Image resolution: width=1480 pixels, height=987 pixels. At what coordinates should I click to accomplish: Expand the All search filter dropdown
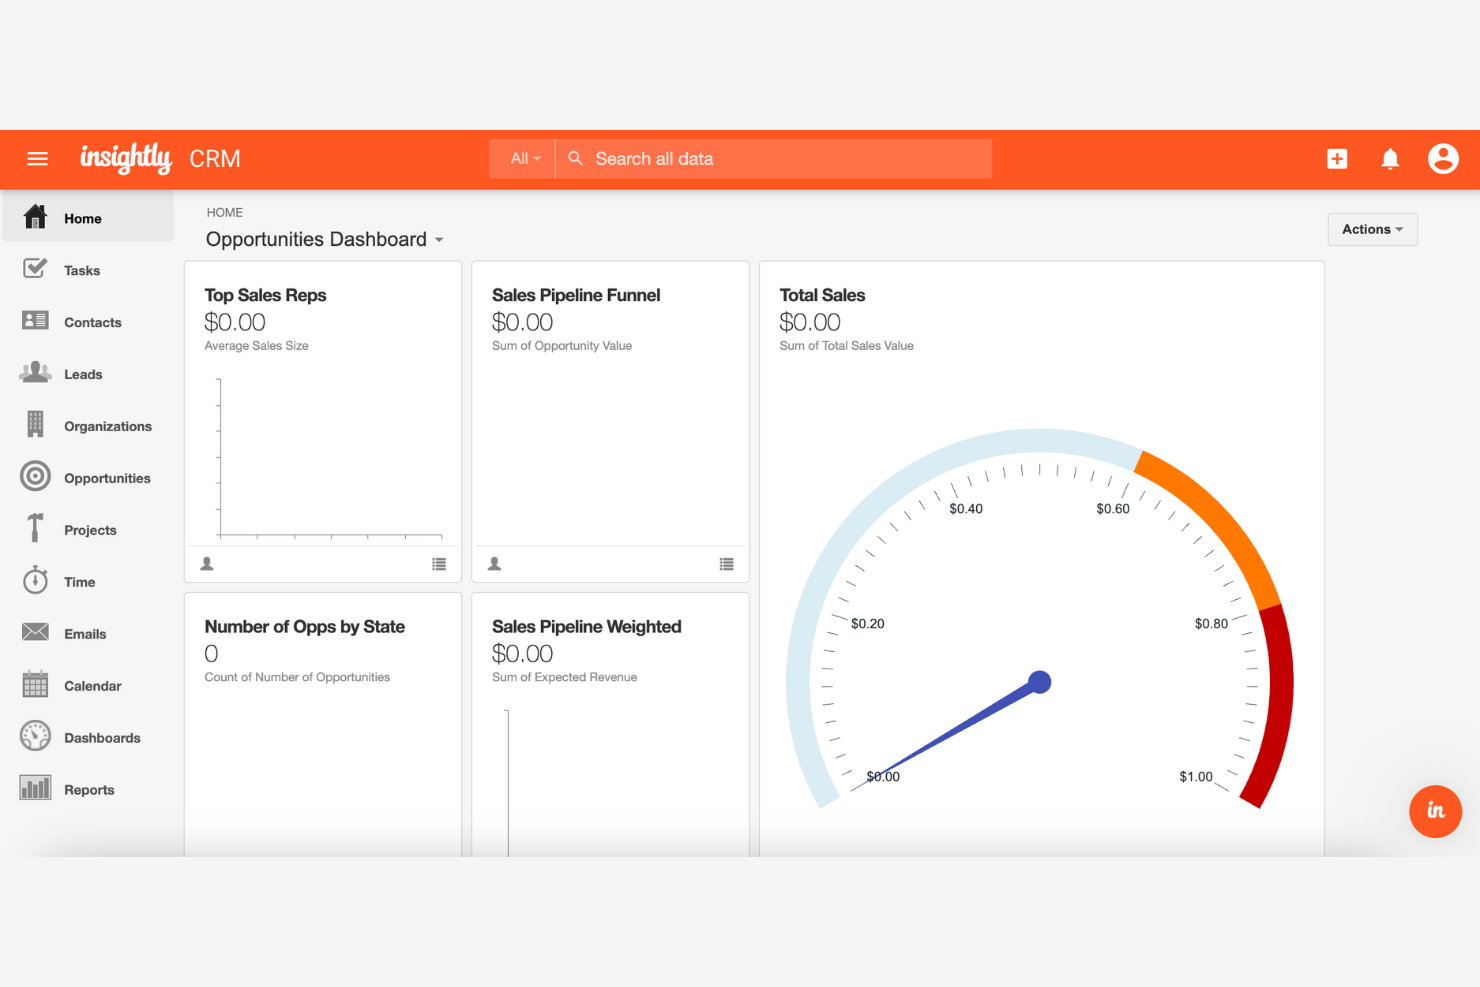pyautogui.click(x=524, y=158)
